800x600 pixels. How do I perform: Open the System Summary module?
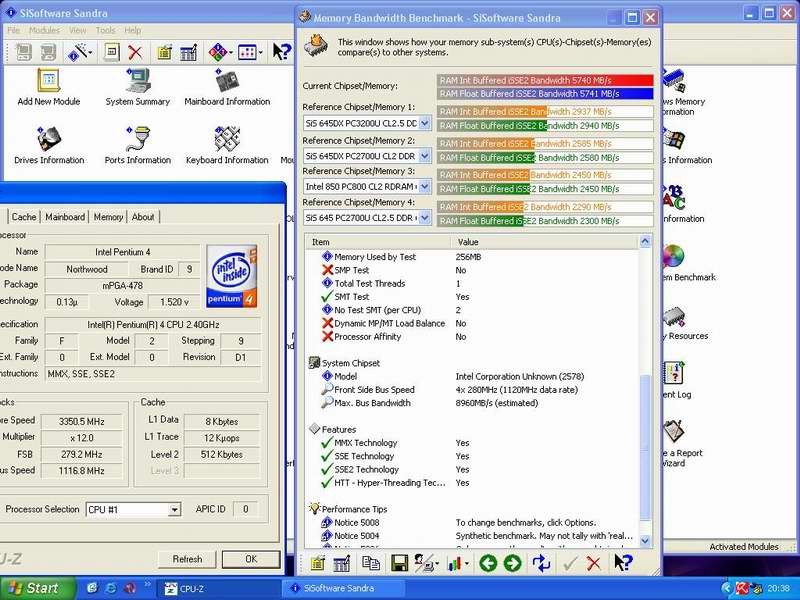pyautogui.click(x=138, y=87)
